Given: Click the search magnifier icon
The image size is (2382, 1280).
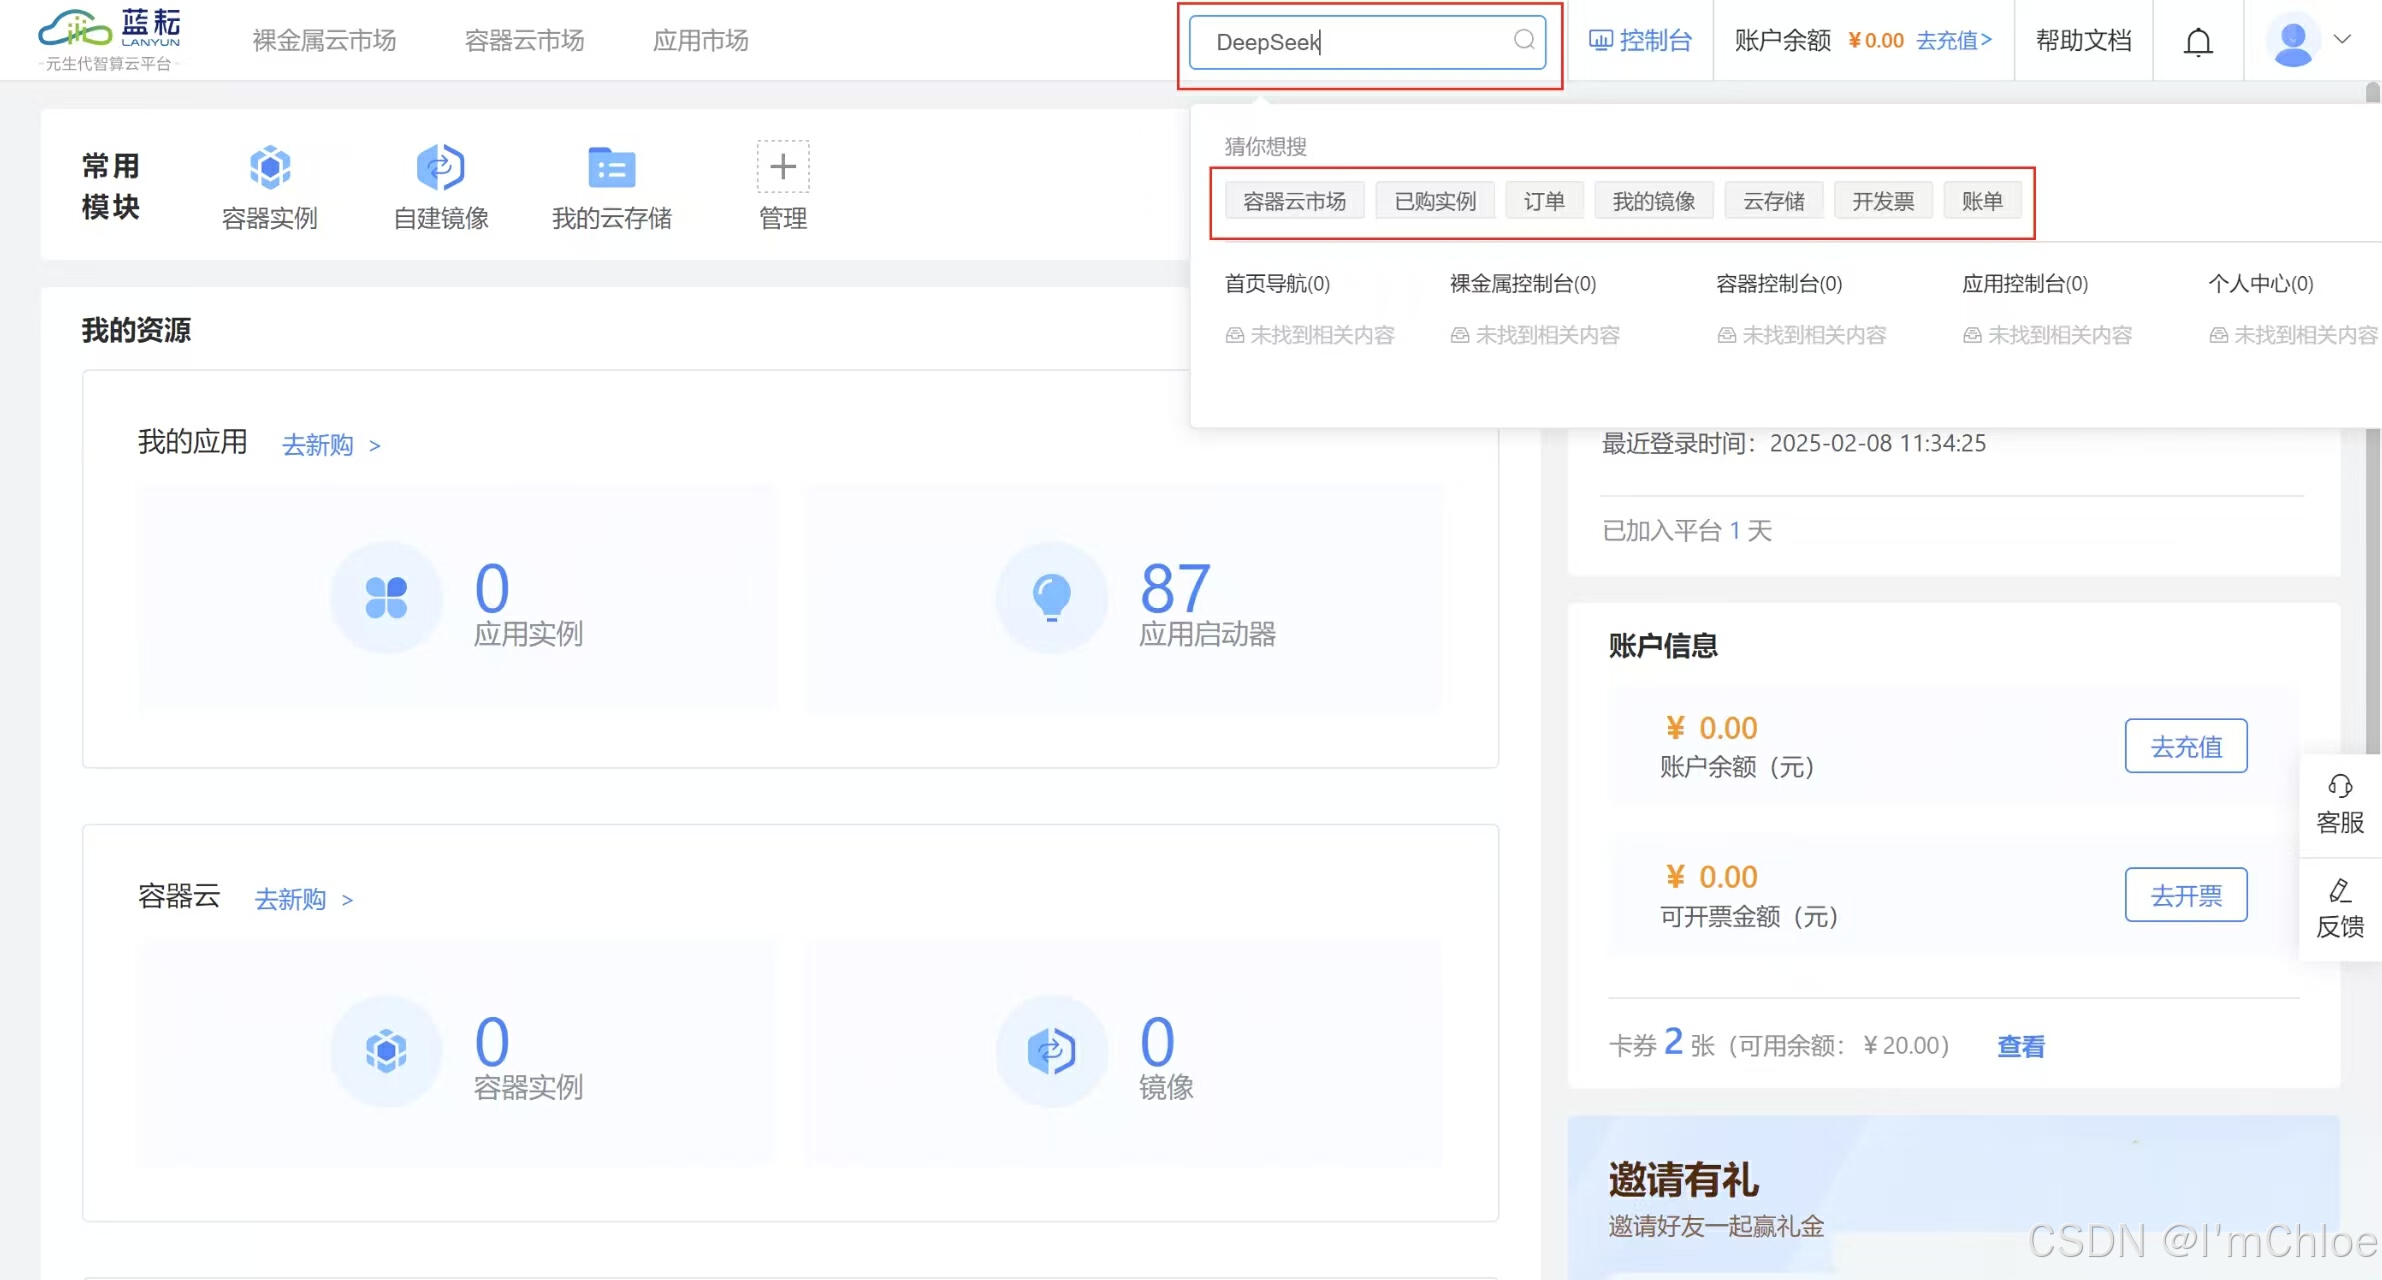Looking at the screenshot, I should (1523, 40).
